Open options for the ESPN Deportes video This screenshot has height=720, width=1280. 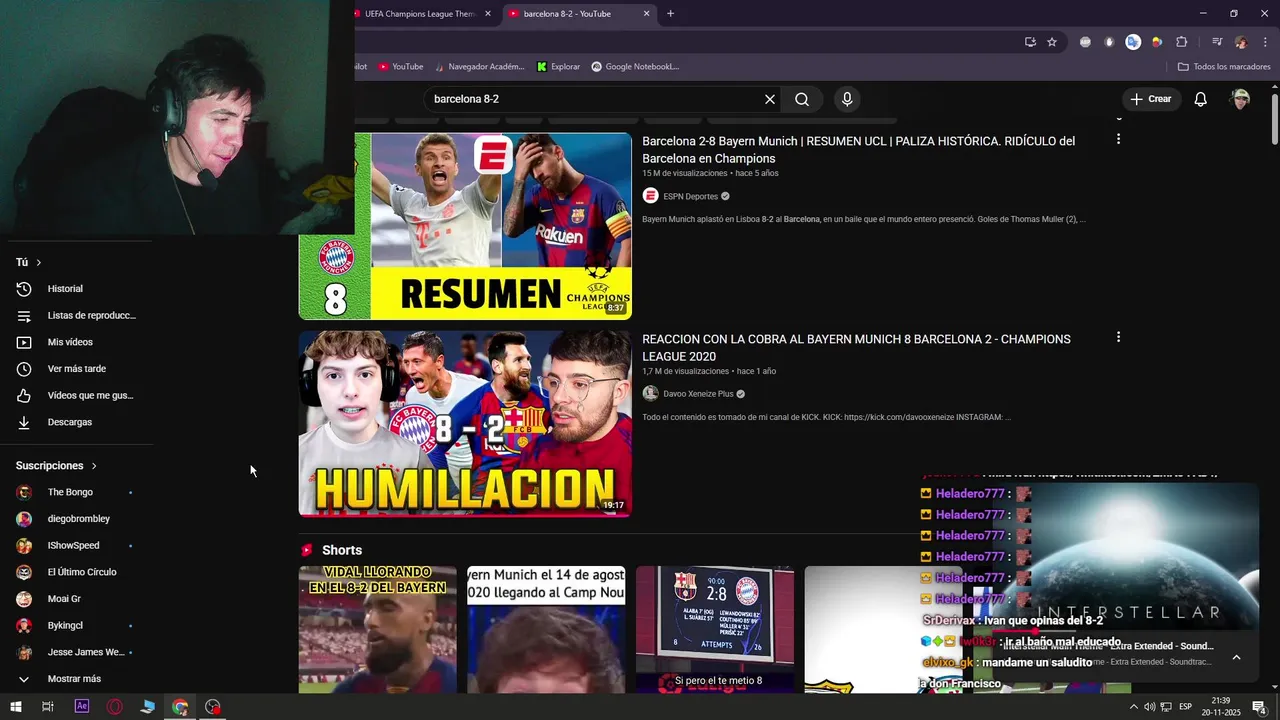pyautogui.click(x=1118, y=139)
